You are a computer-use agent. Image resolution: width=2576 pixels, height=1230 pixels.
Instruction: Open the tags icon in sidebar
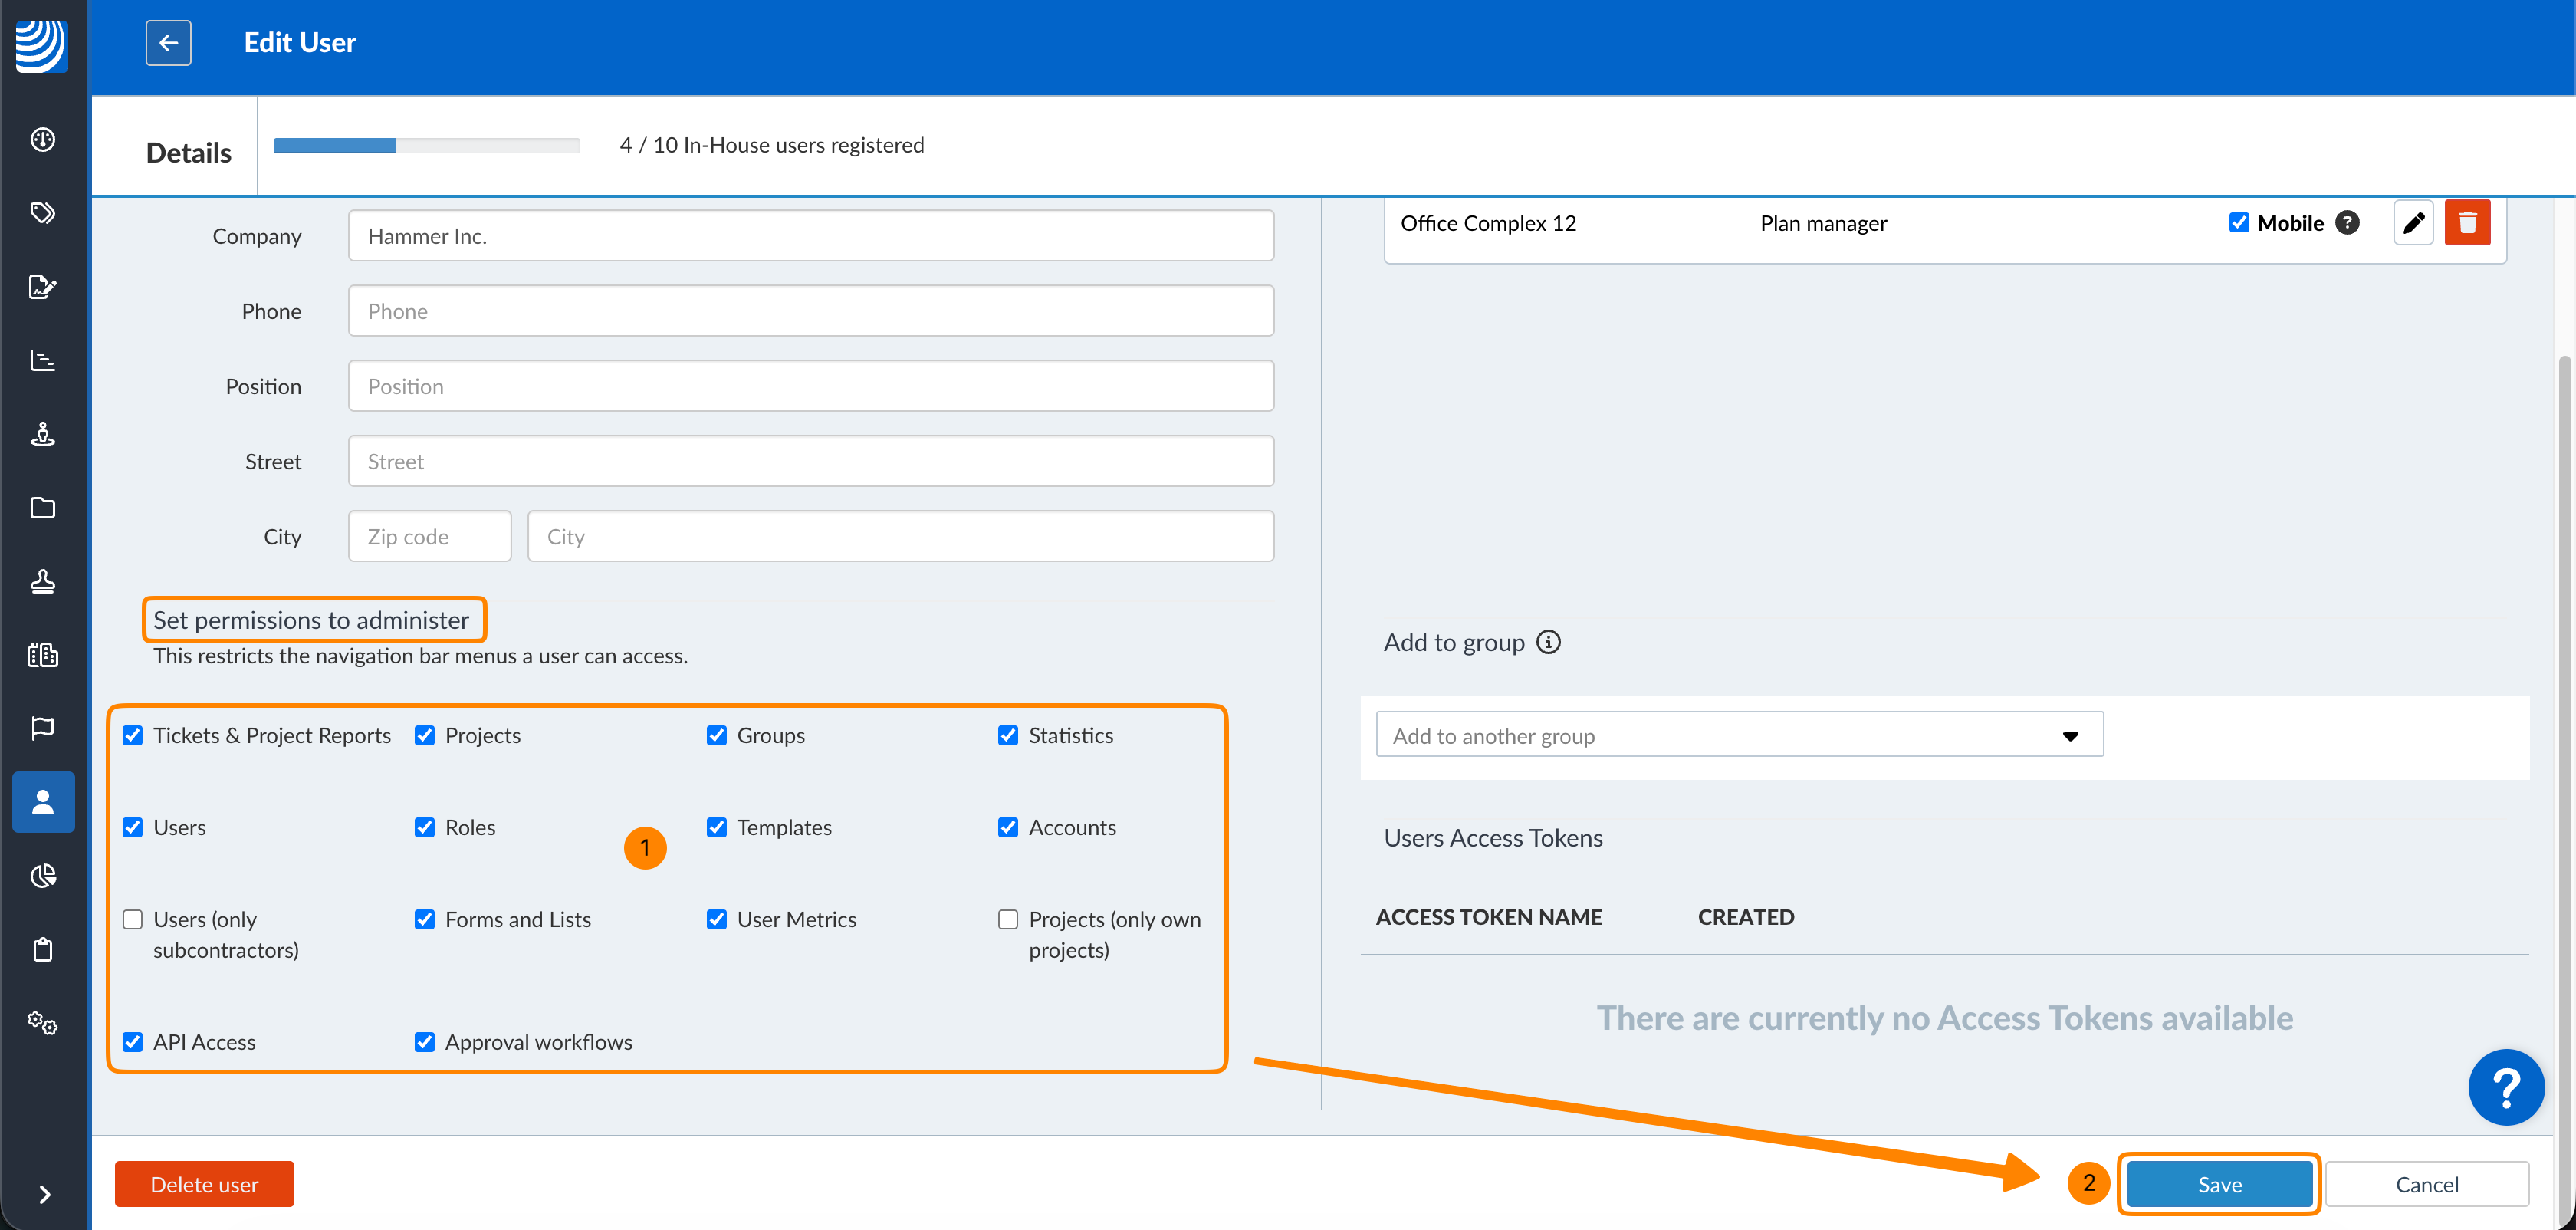click(42, 213)
